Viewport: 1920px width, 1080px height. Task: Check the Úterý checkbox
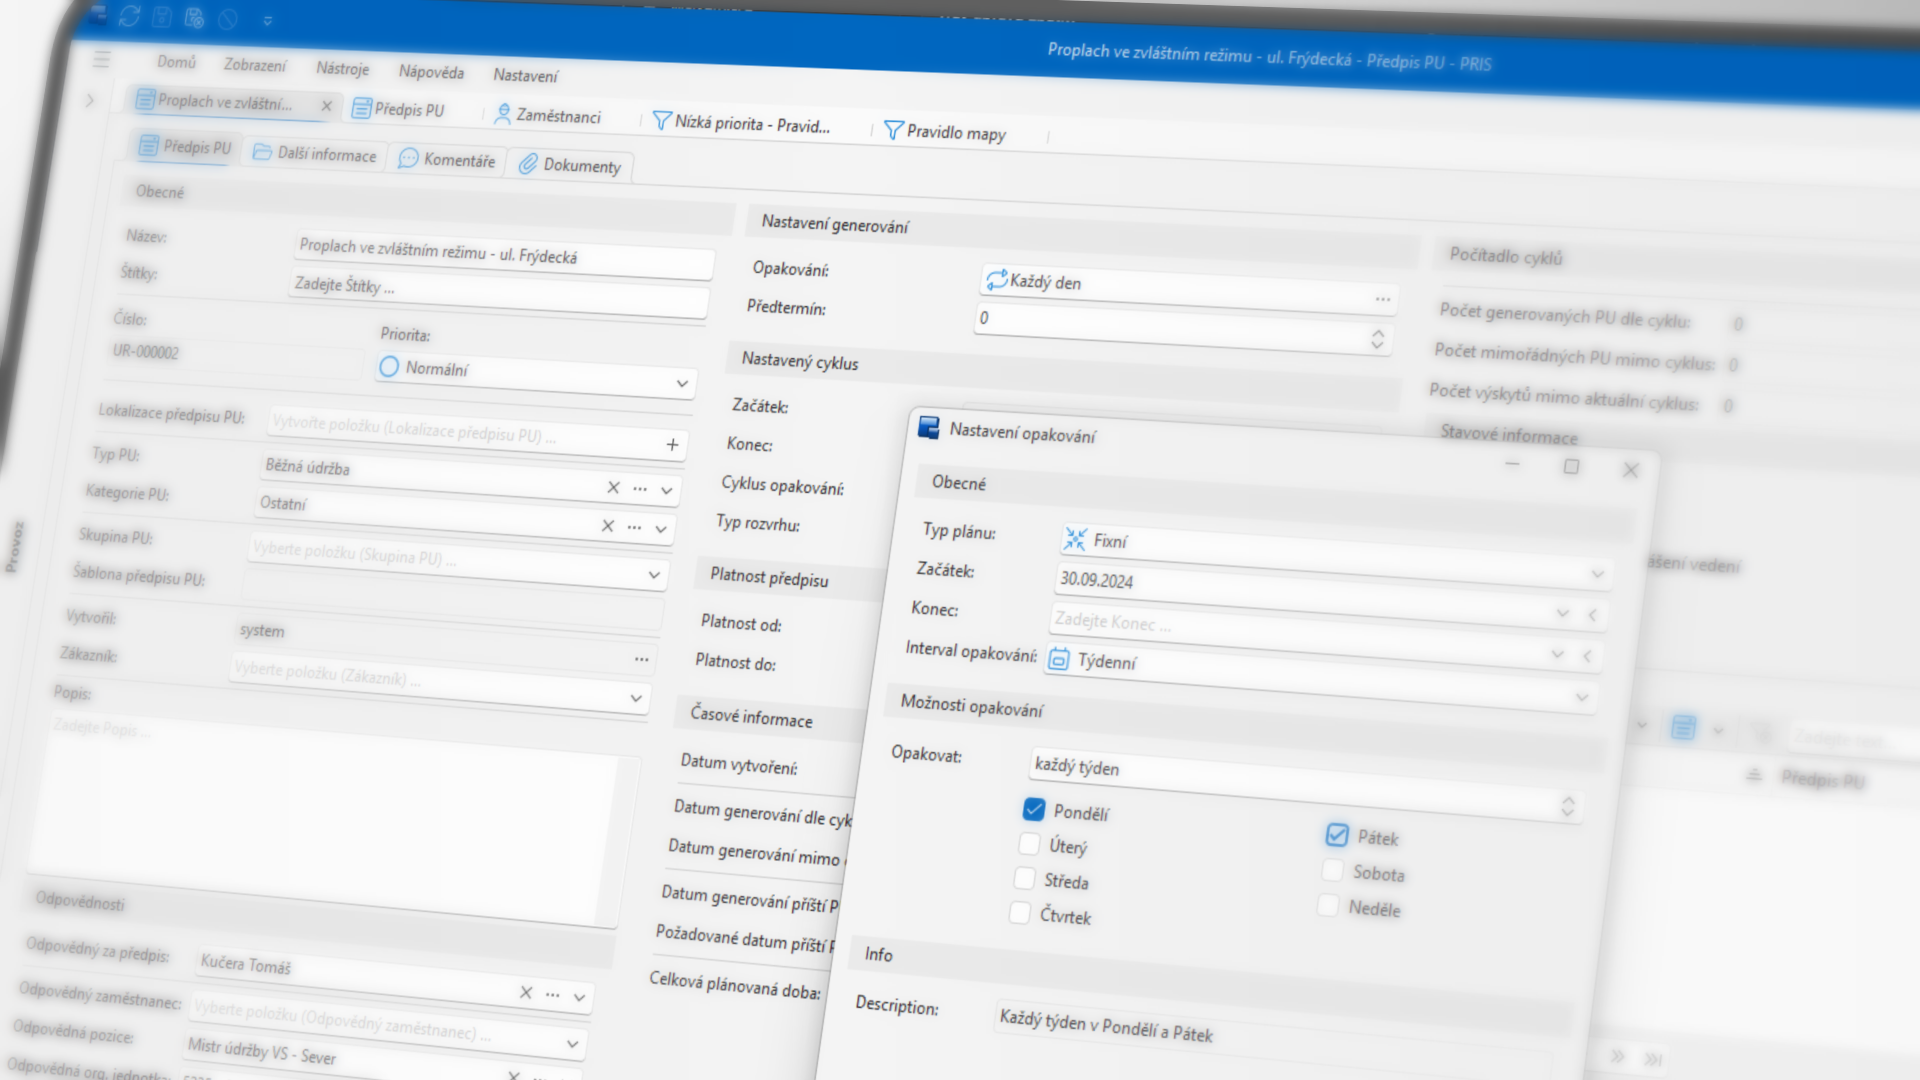1029,843
